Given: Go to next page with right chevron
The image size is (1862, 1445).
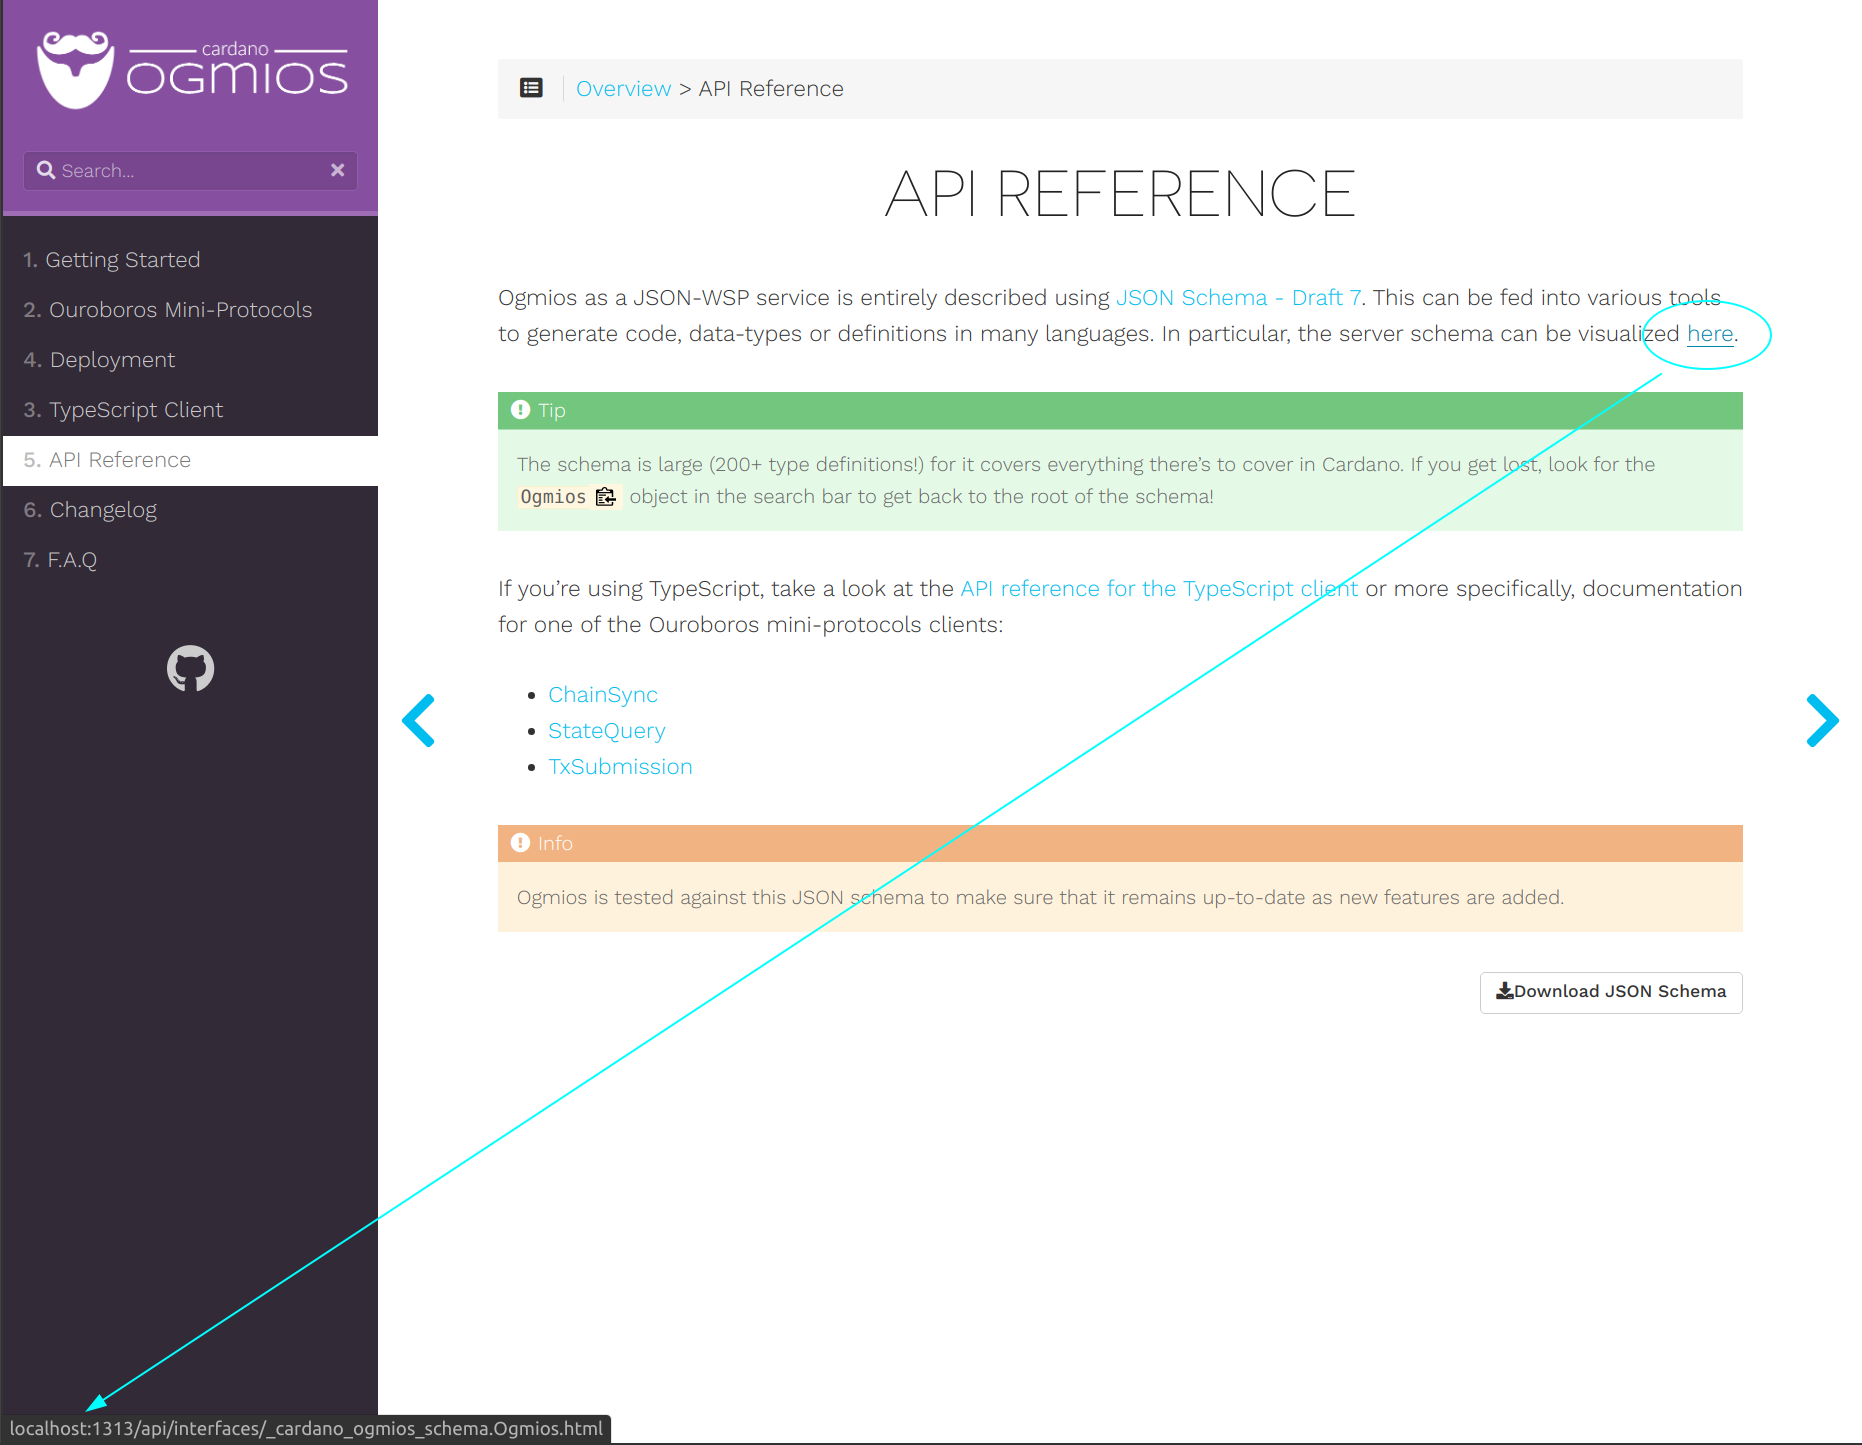Looking at the screenshot, I should click(x=1822, y=720).
